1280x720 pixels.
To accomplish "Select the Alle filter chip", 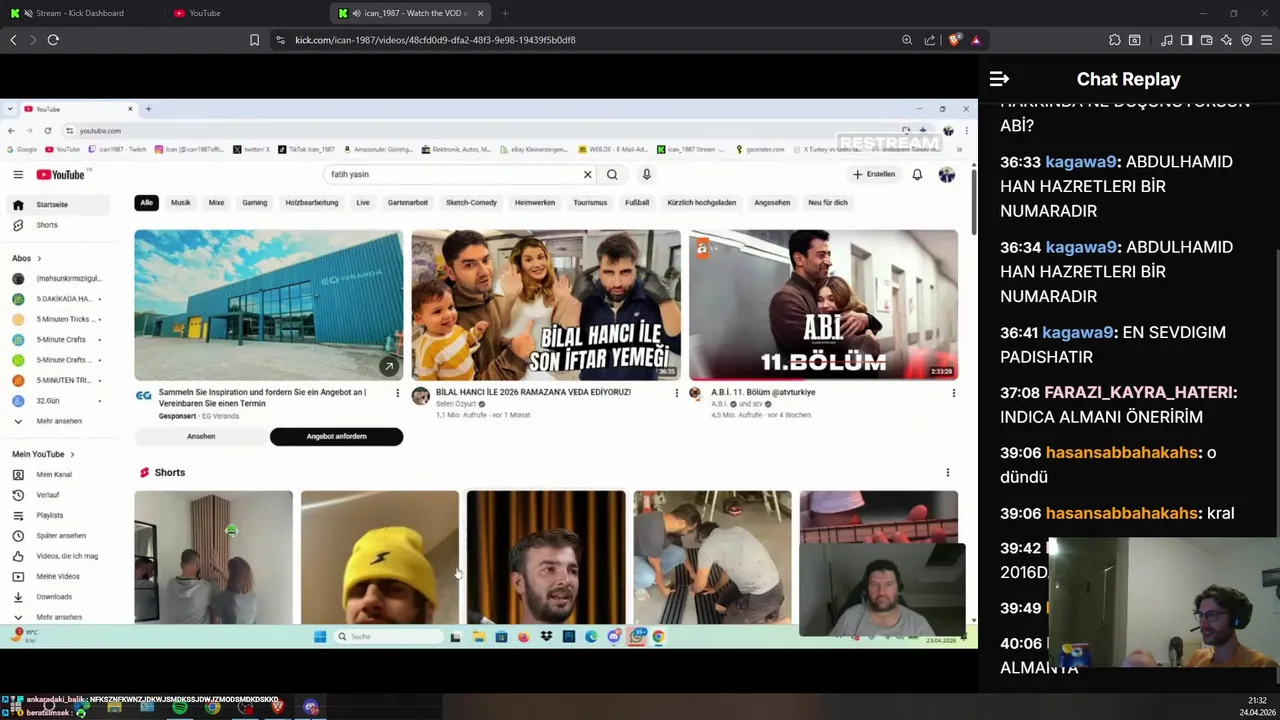I will (147, 202).
